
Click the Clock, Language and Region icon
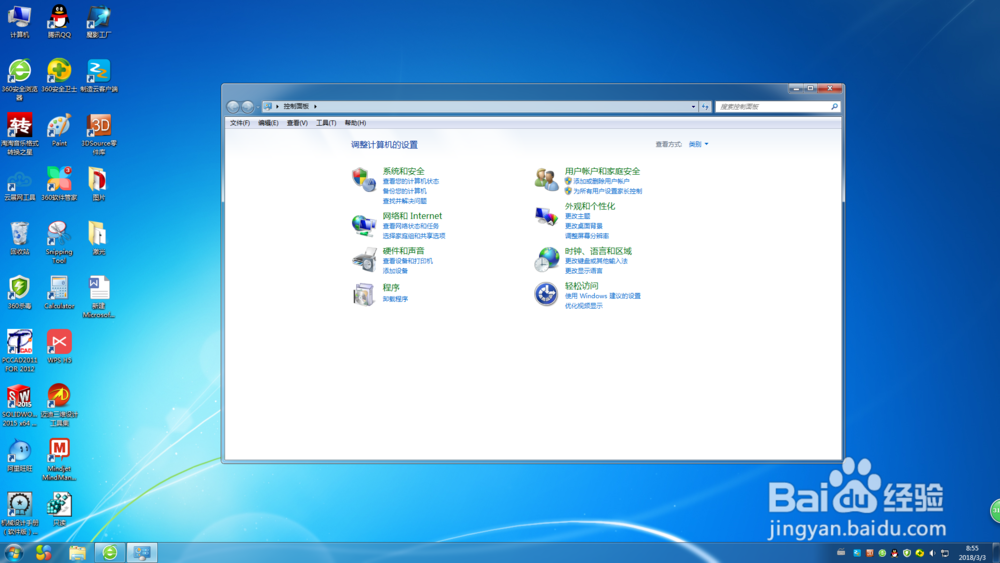tap(547, 260)
